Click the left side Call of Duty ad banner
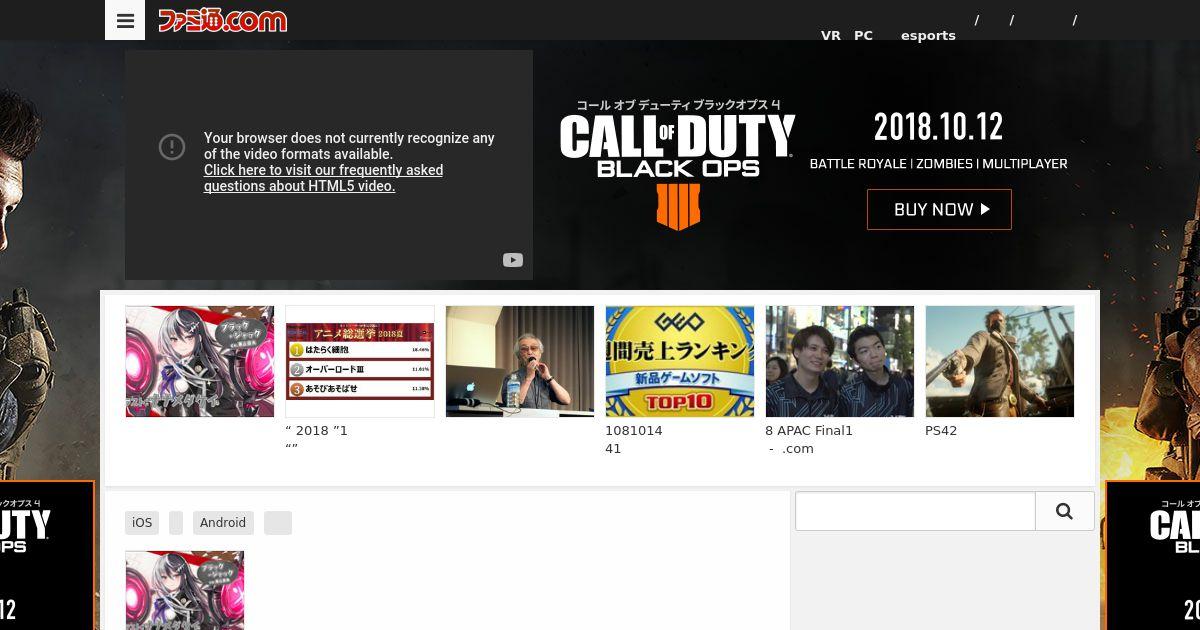This screenshot has height=630, width=1200. (x=47, y=556)
